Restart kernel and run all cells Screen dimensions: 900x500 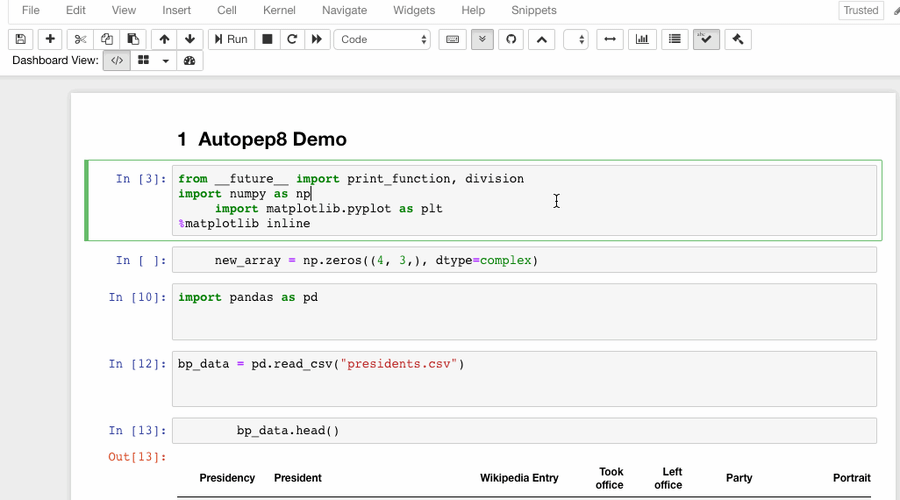pyautogui.click(x=317, y=39)
